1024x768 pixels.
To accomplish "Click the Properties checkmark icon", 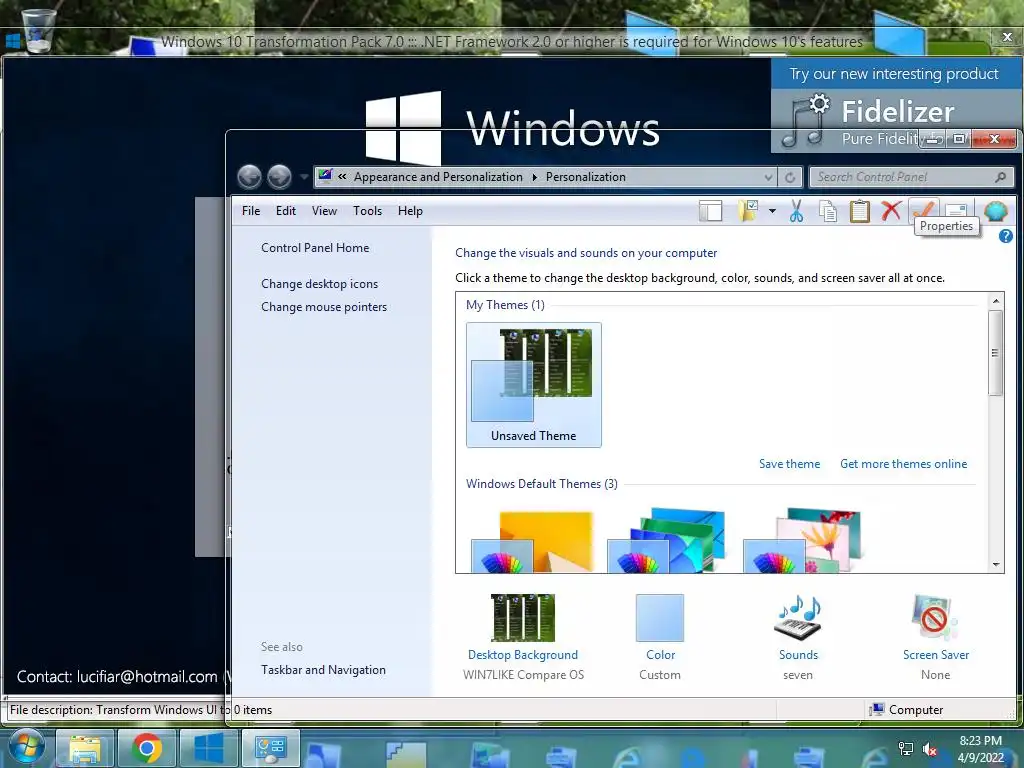I will point(924,208).
